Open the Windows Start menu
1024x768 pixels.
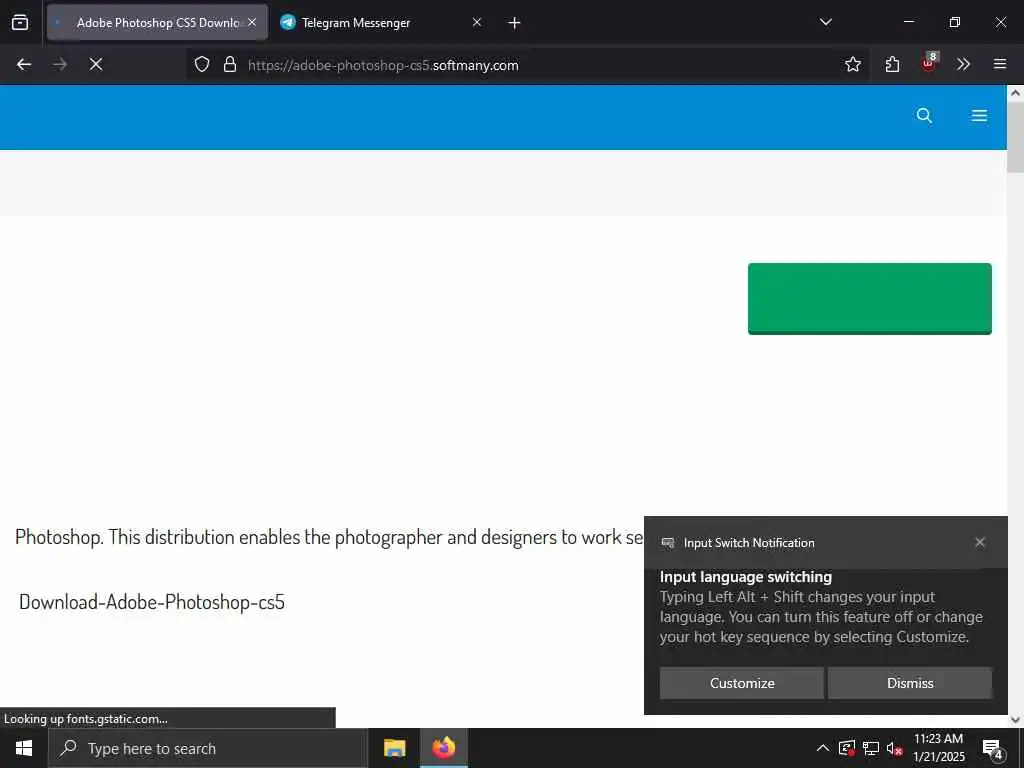tap(24, 748)
